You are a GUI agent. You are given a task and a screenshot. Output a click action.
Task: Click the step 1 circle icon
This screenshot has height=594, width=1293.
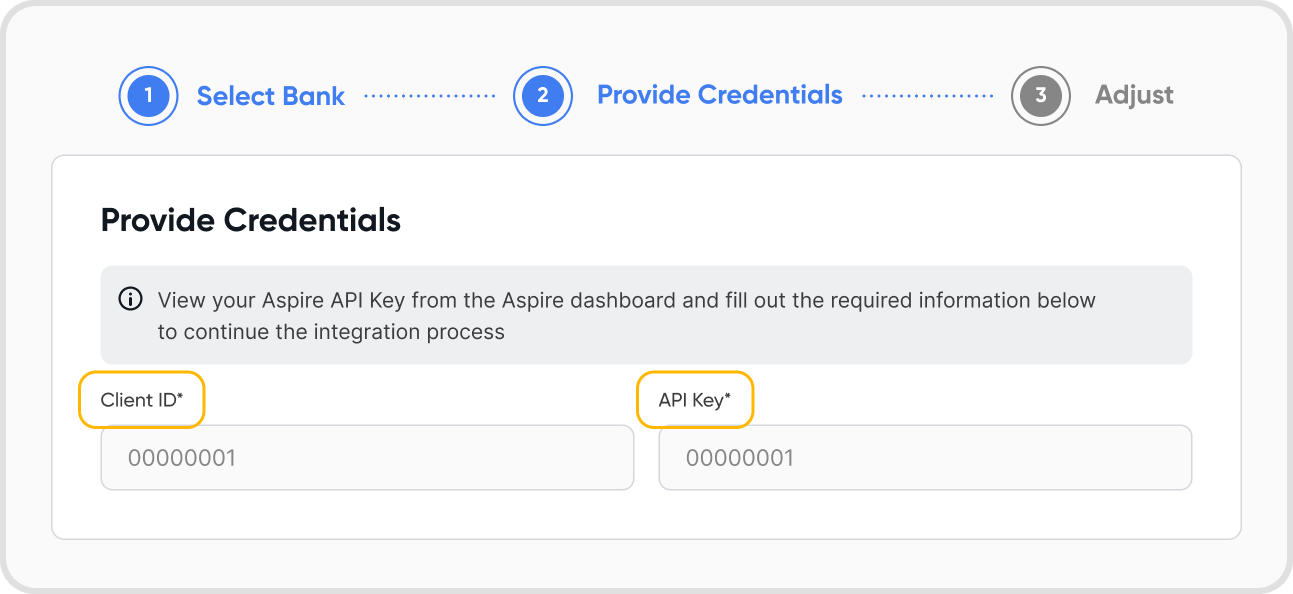[x=148, y=96]
